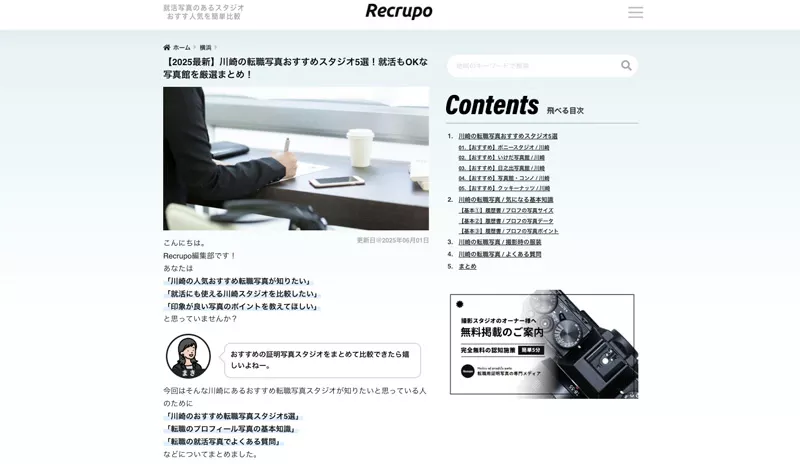This screenshot has height=464, width=800.
Task: Jump to まとめ section in contents
Action: (x=467, y=266)
